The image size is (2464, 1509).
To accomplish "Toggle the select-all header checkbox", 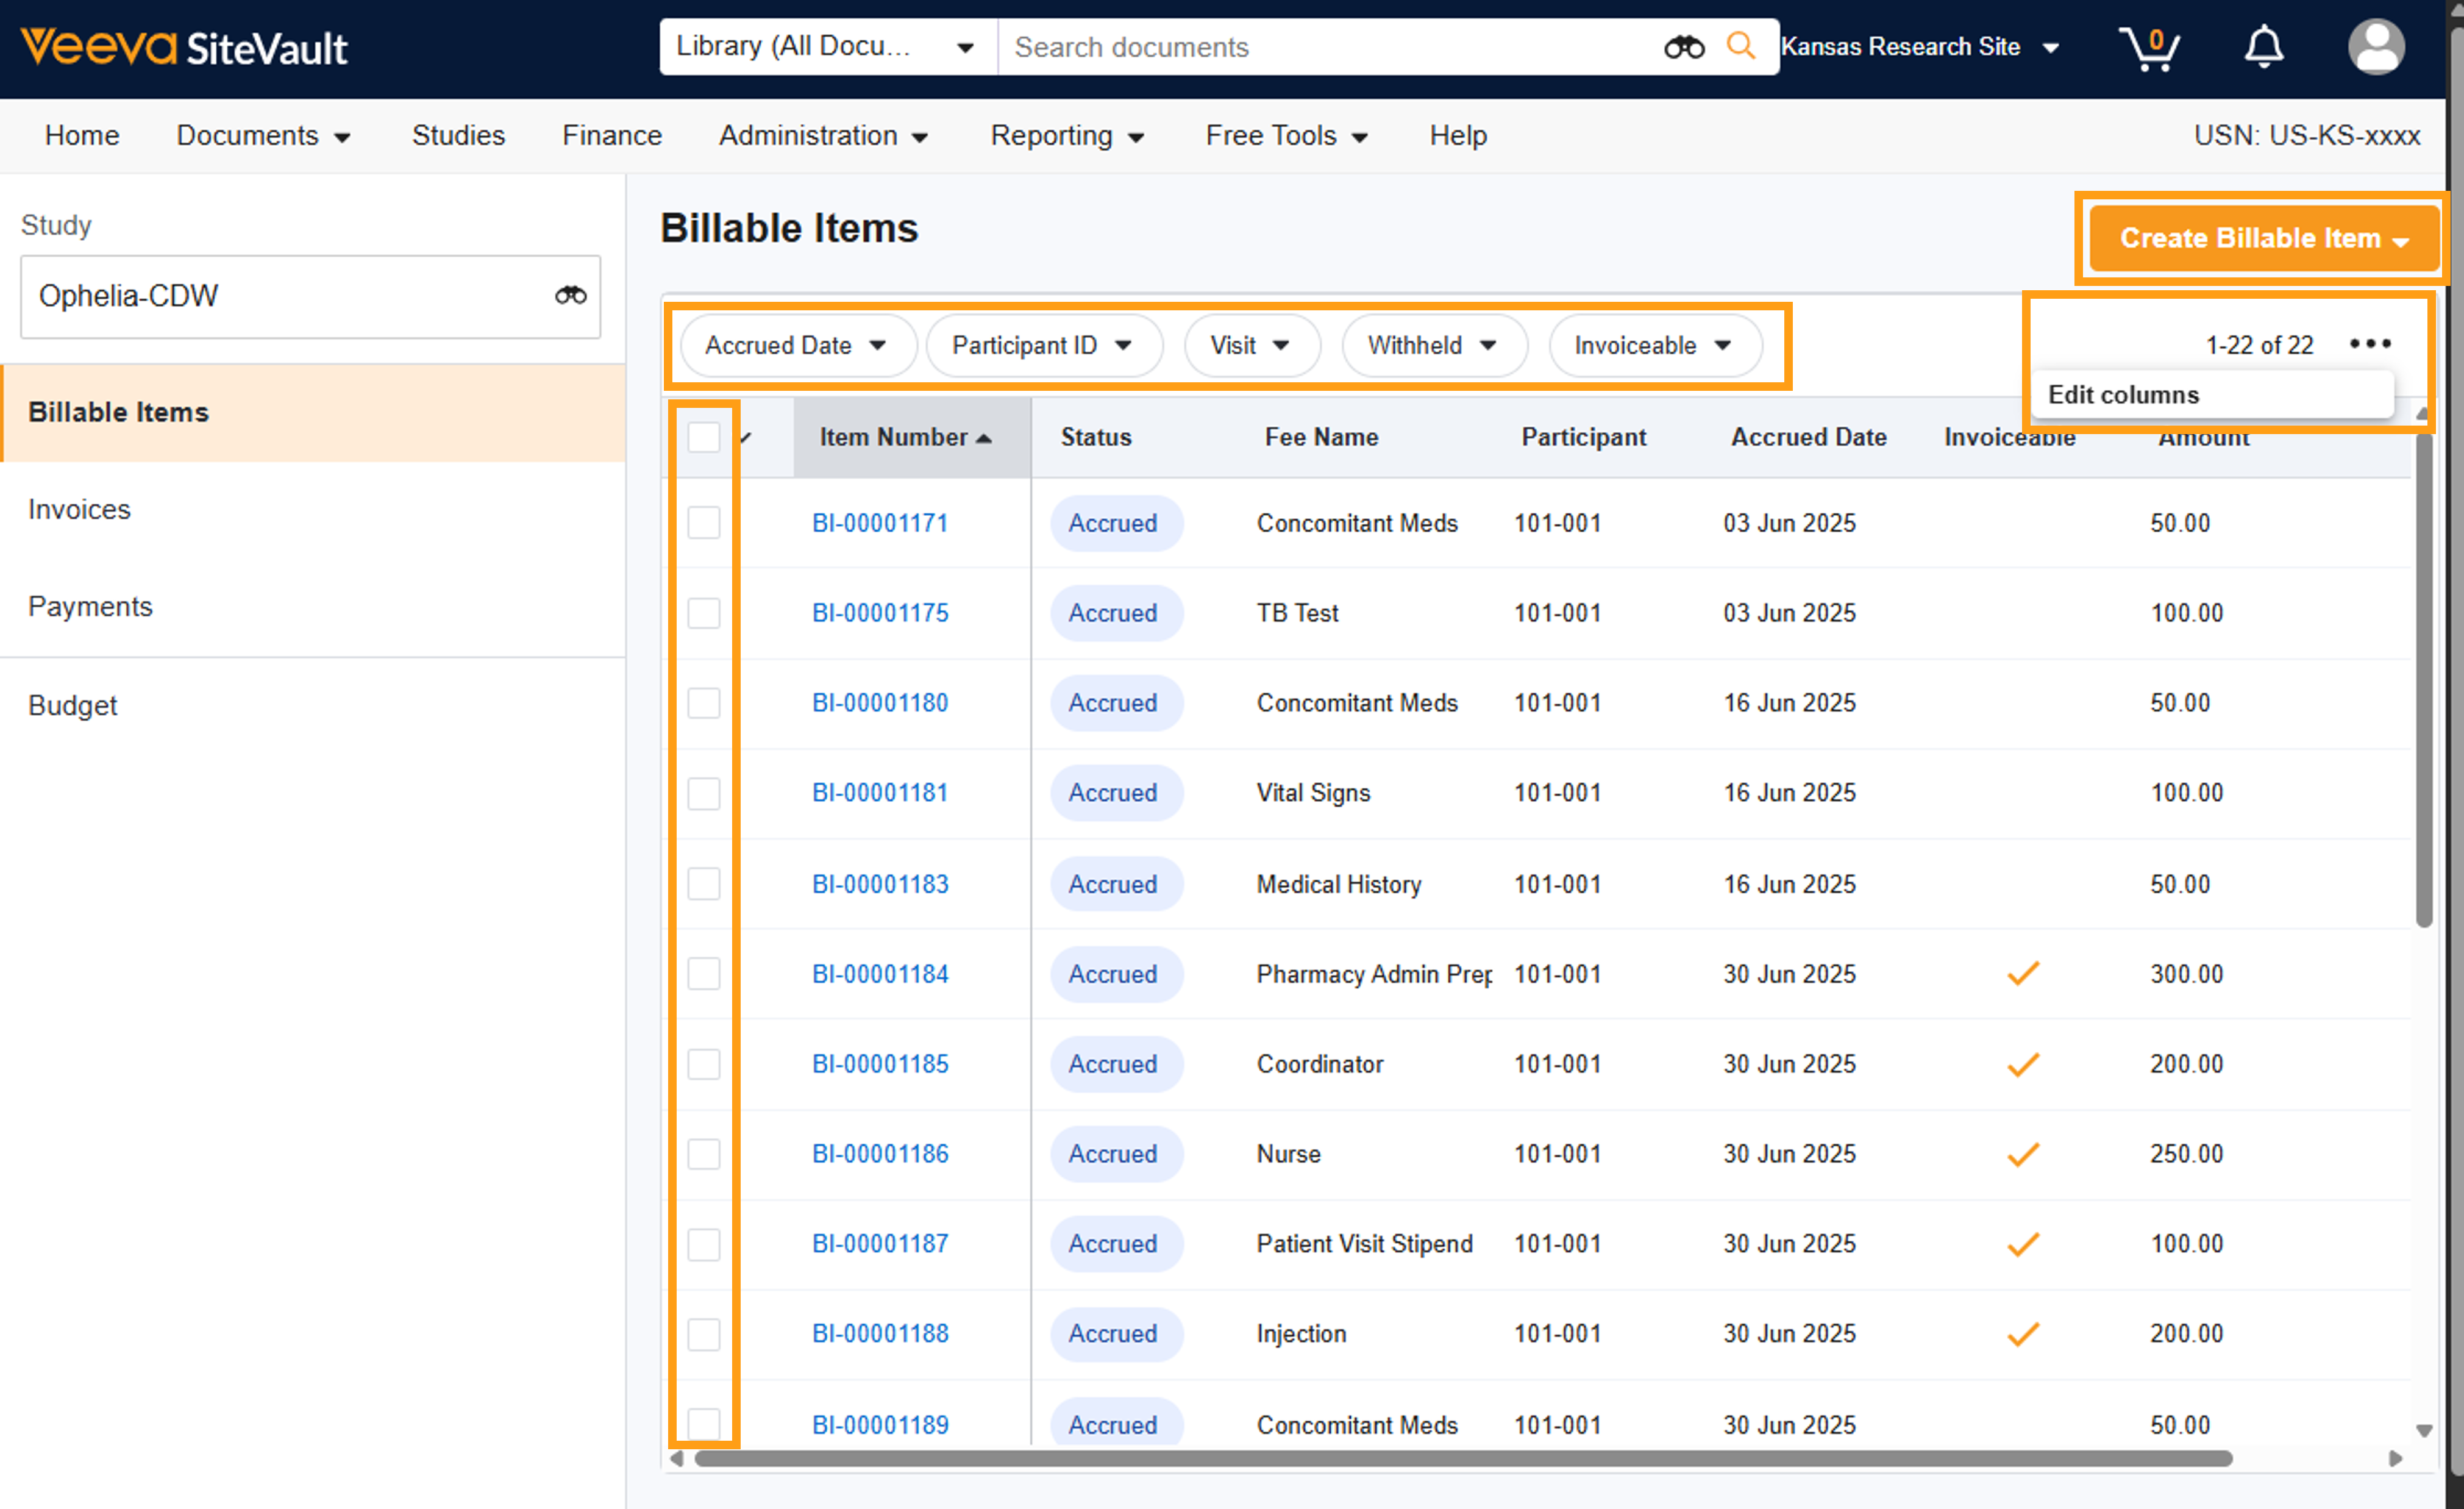I will pos(703,437).
